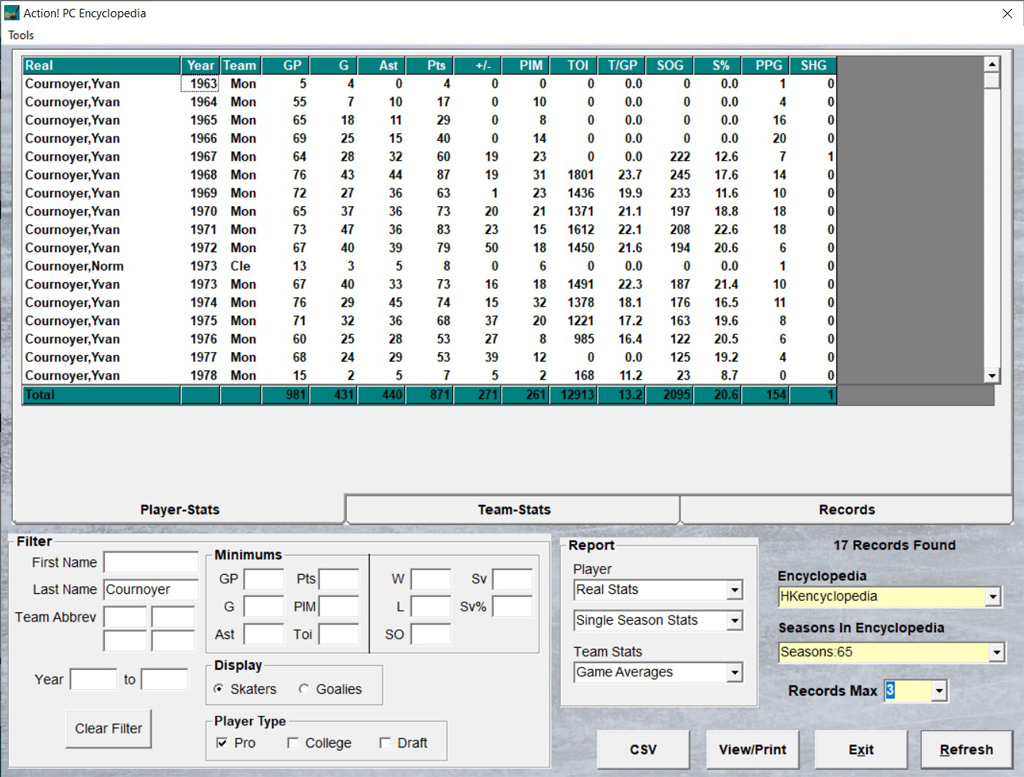Click the Action! PC Encyclopedia title bar icon
Viewport: 1024px width, 777px height.
[12, 13]
